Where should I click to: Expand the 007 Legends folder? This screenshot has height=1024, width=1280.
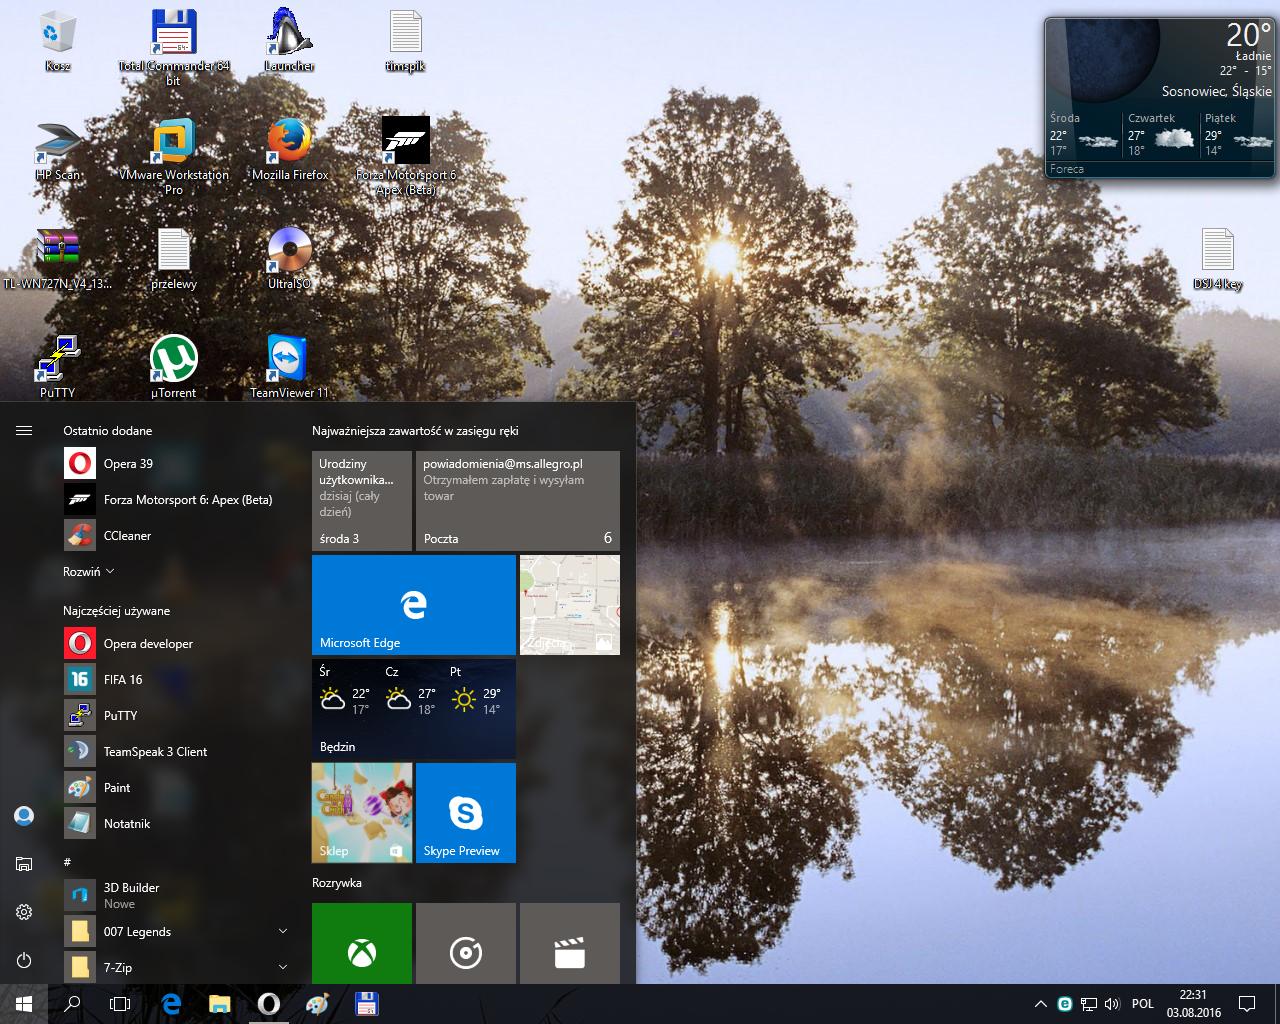[175, 932]
